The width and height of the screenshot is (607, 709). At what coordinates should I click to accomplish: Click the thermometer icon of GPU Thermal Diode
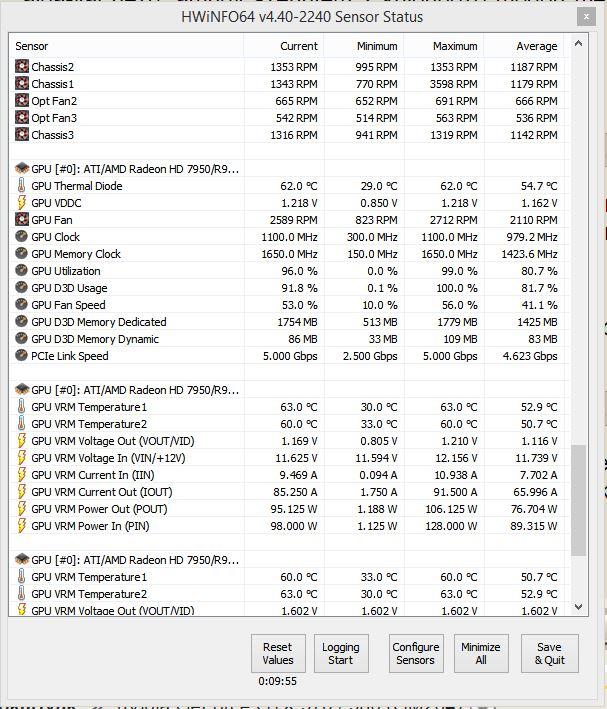click(21, 185)
